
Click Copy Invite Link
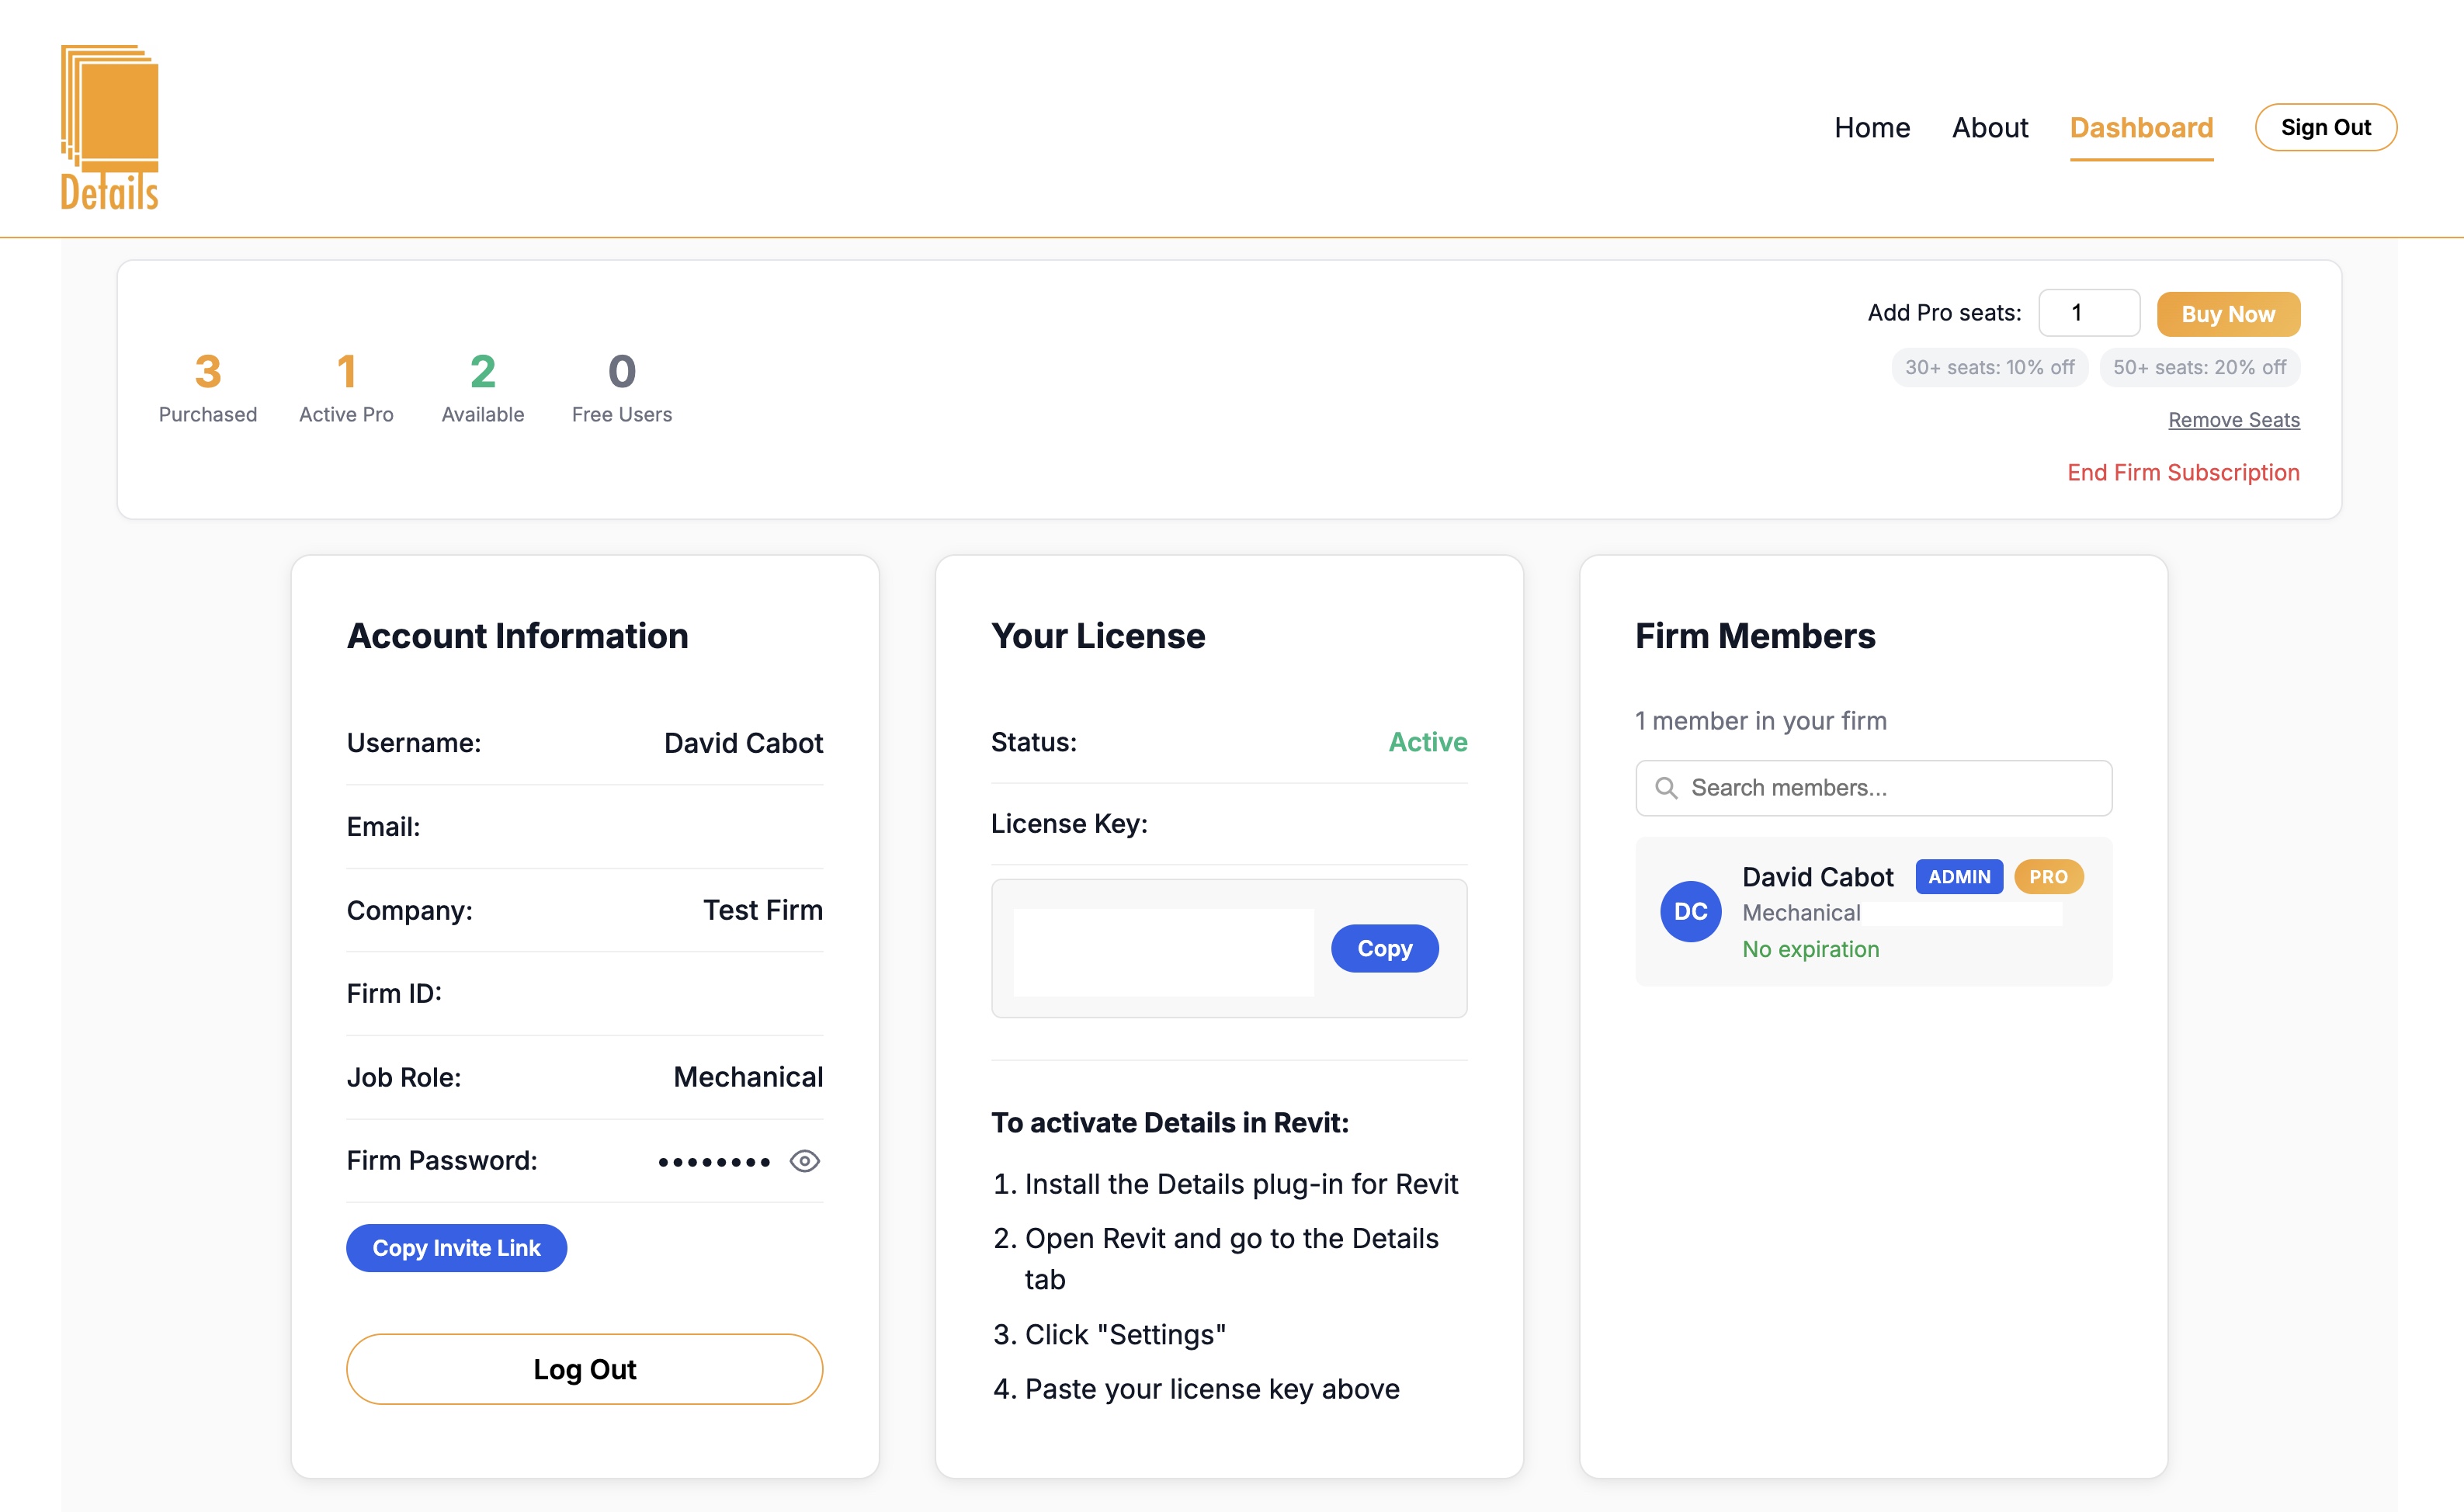(x=456, y=1247)
